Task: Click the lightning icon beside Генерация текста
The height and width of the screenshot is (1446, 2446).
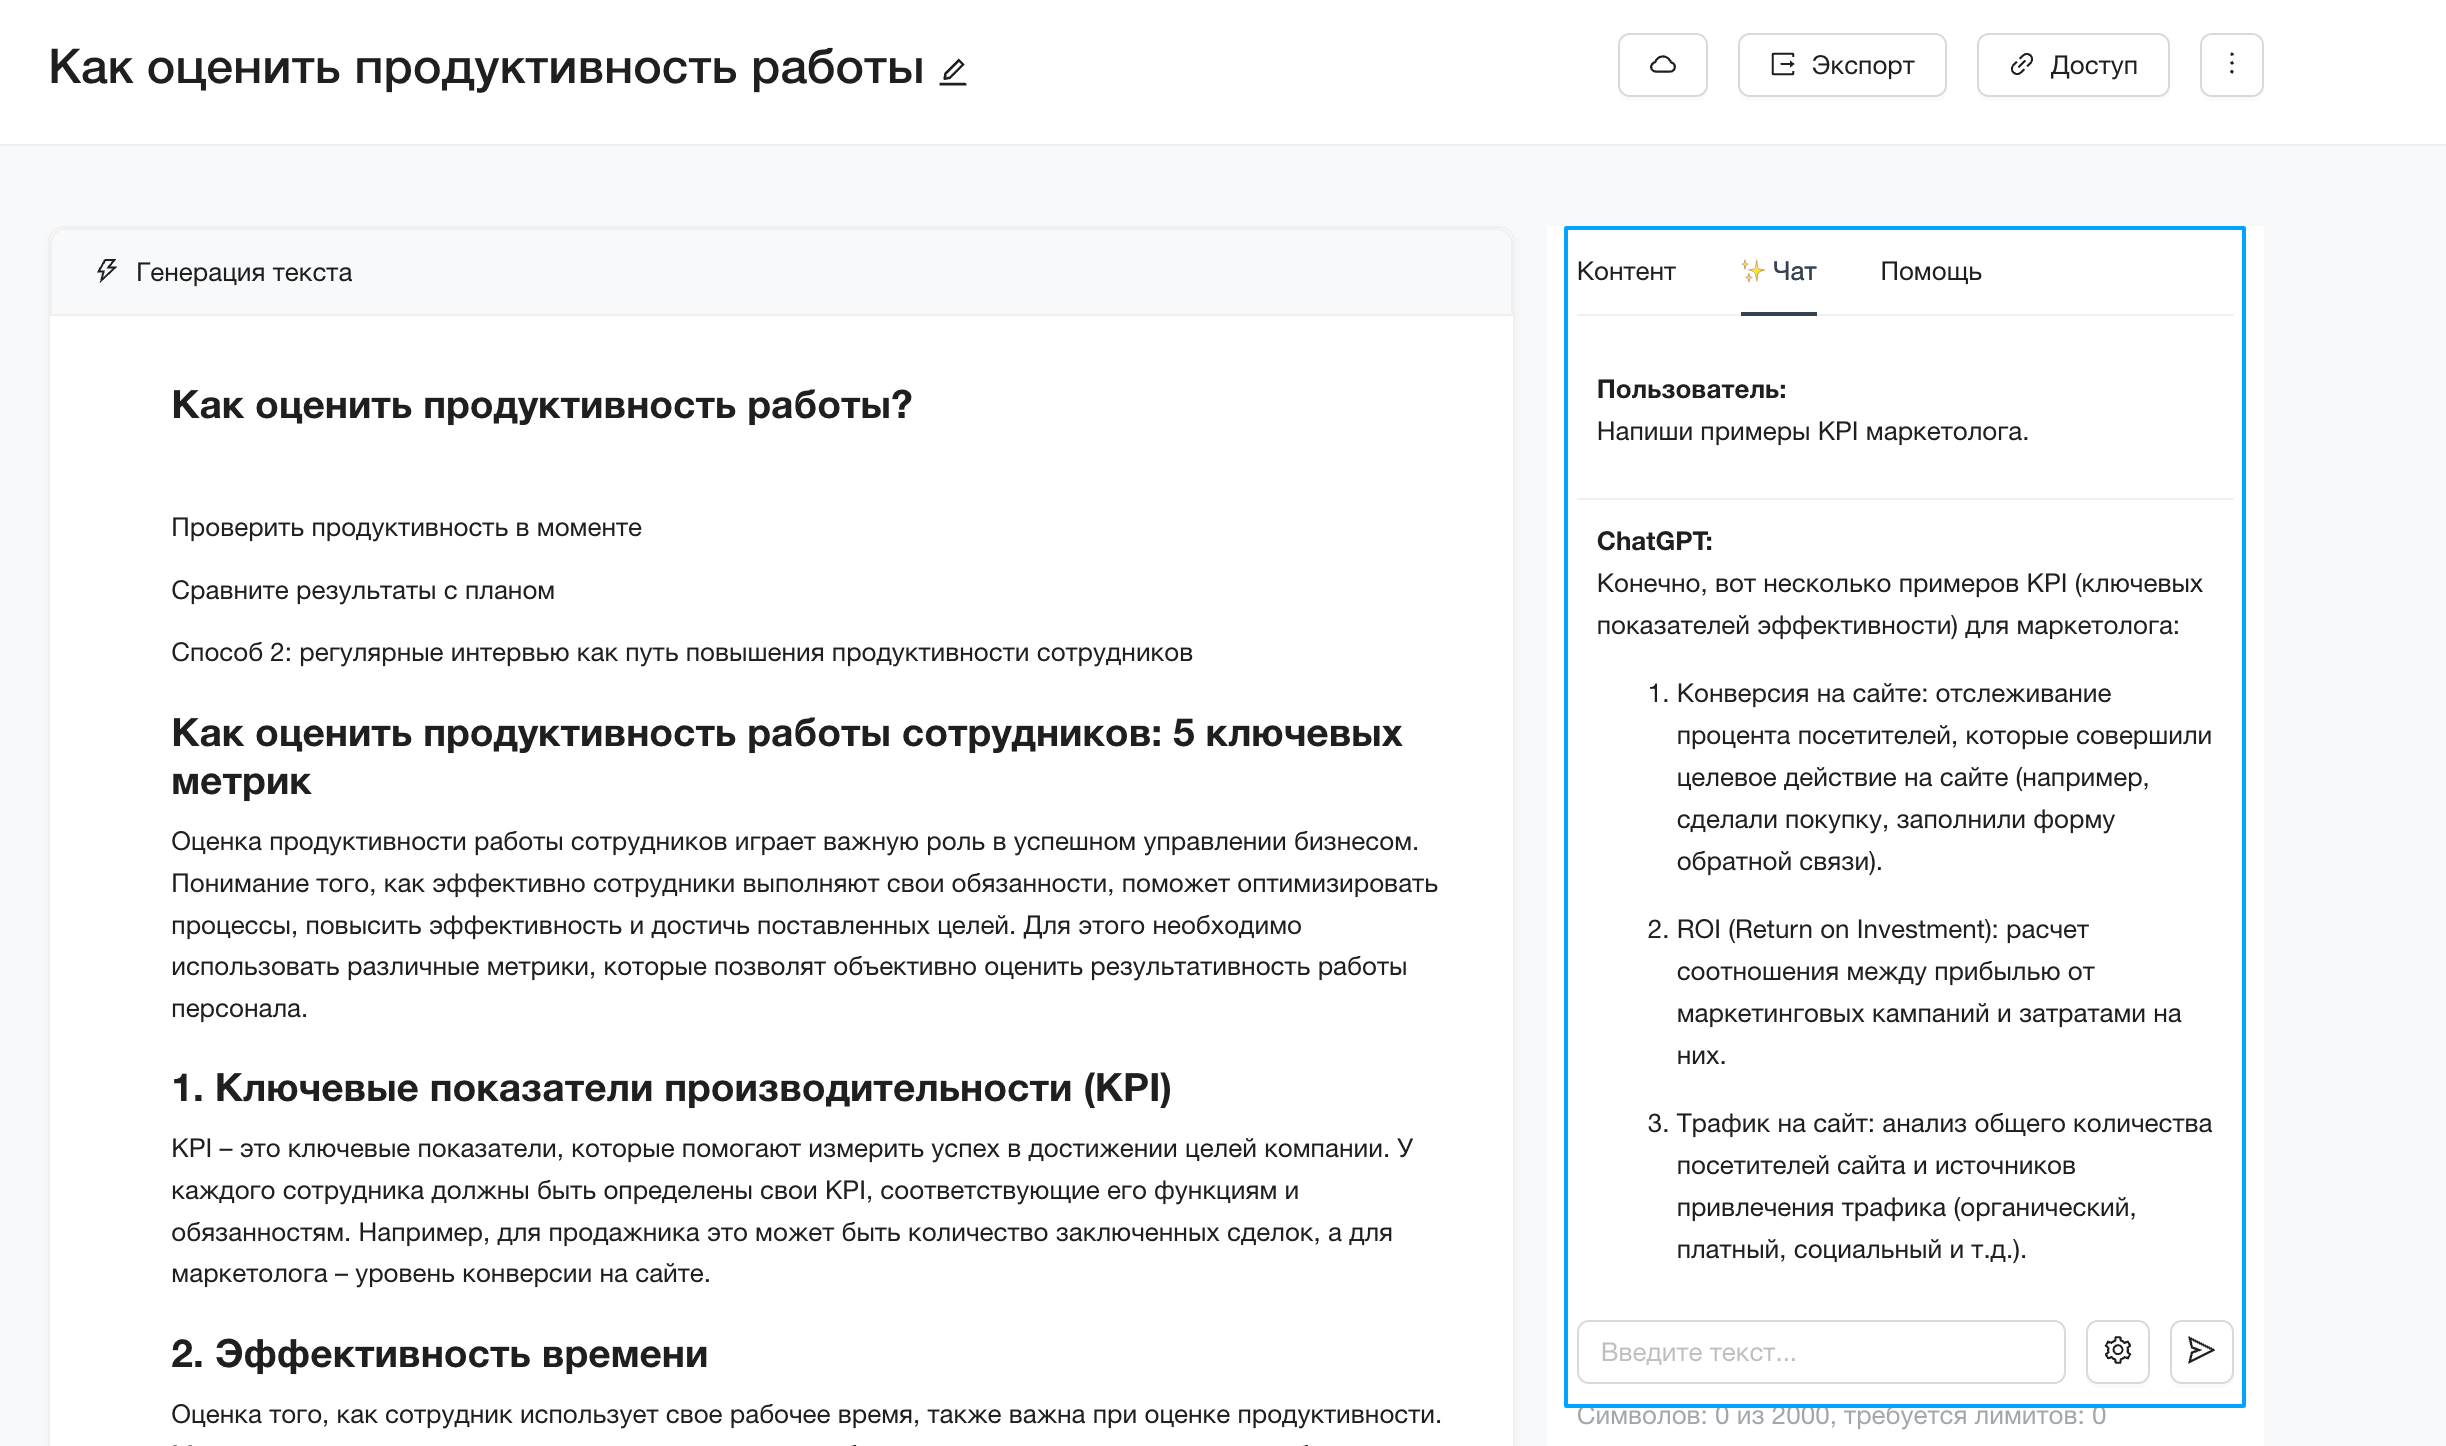Action: [x=104, y=271]
